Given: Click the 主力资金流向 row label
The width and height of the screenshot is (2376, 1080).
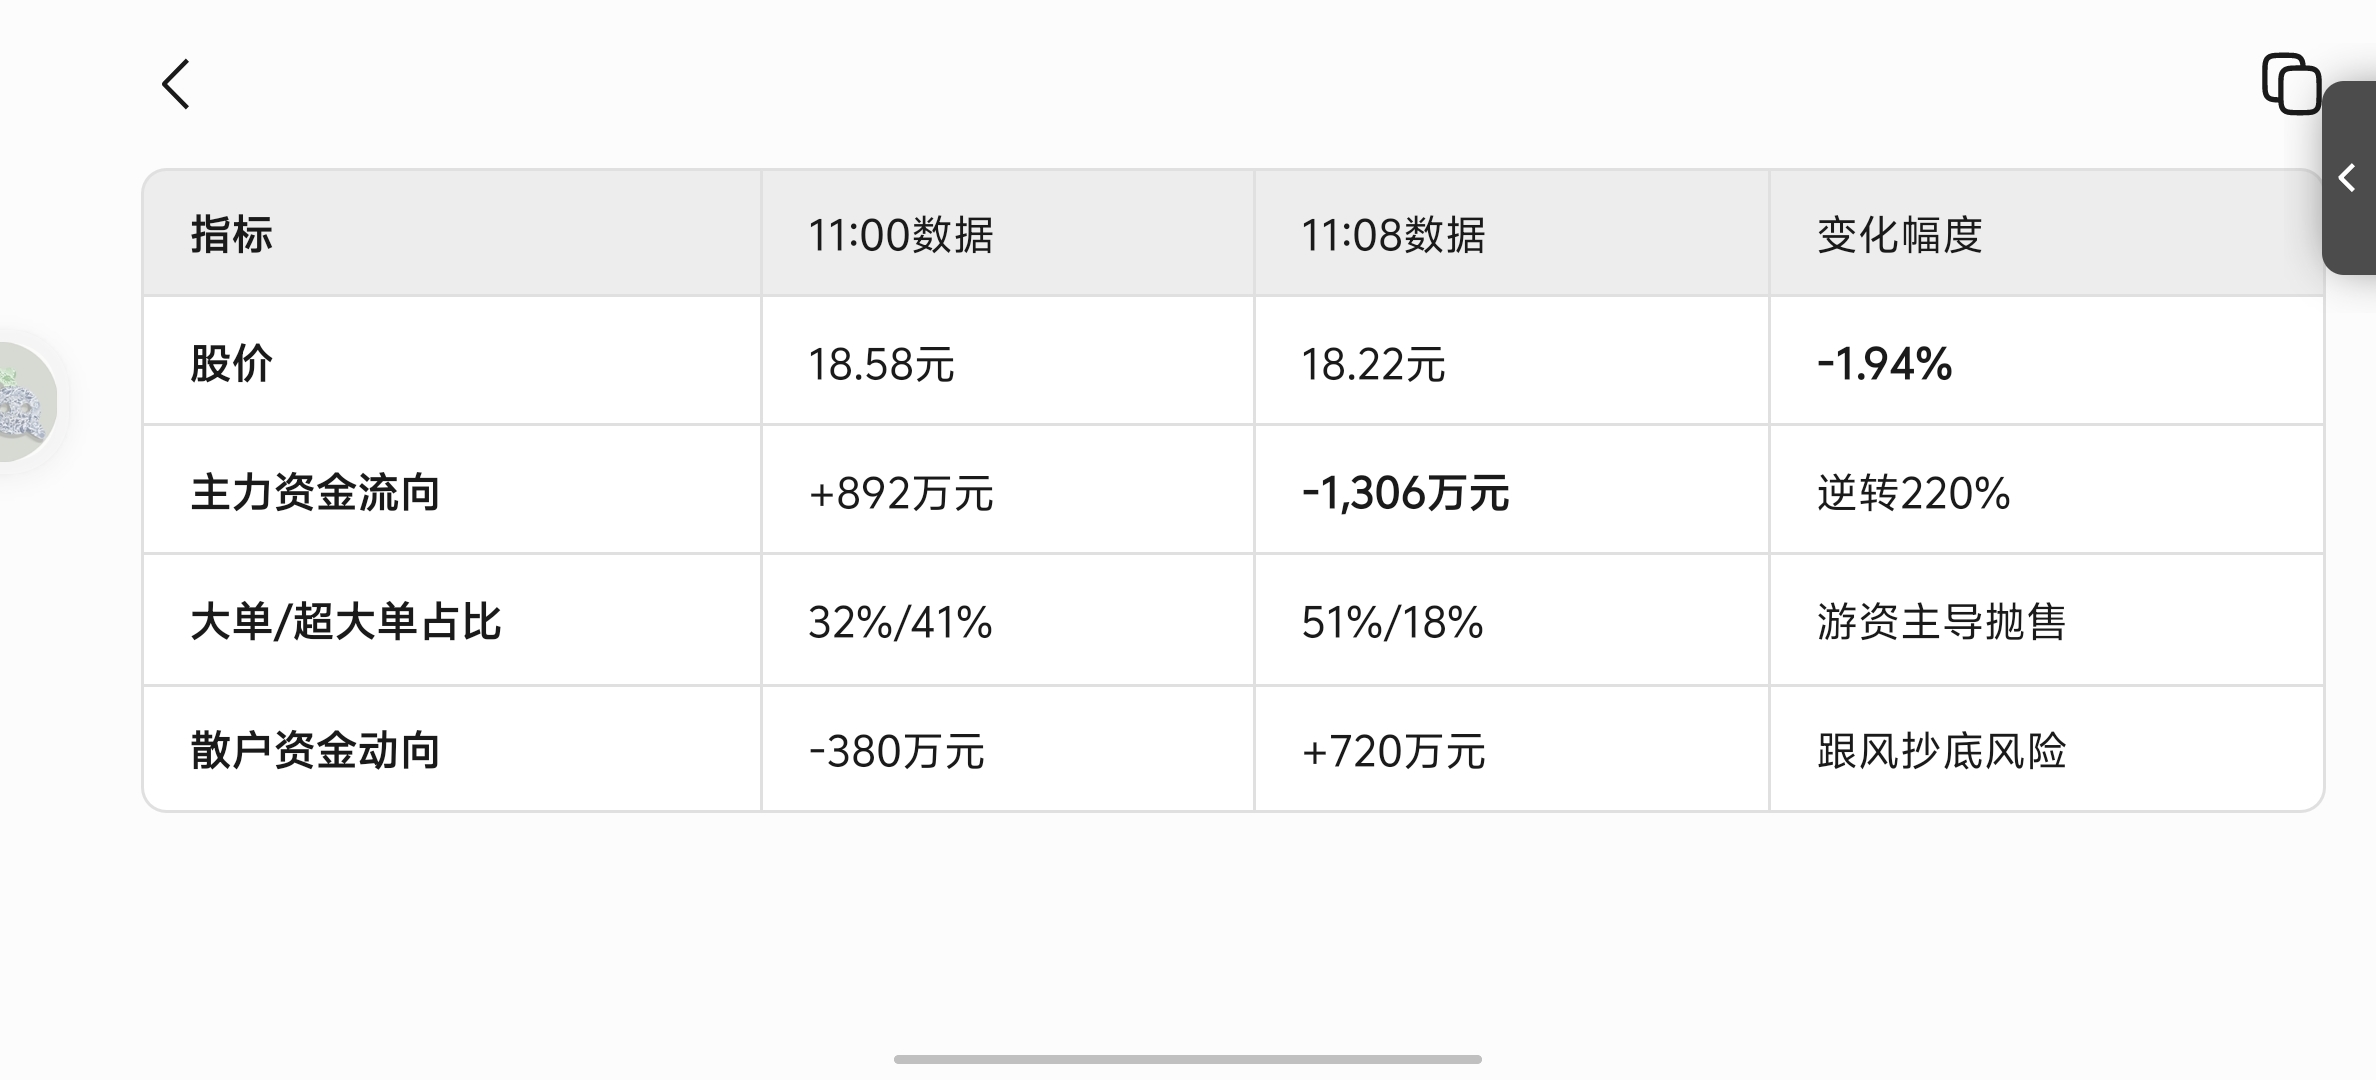Looking at the screenshot, I should point(315,492).
